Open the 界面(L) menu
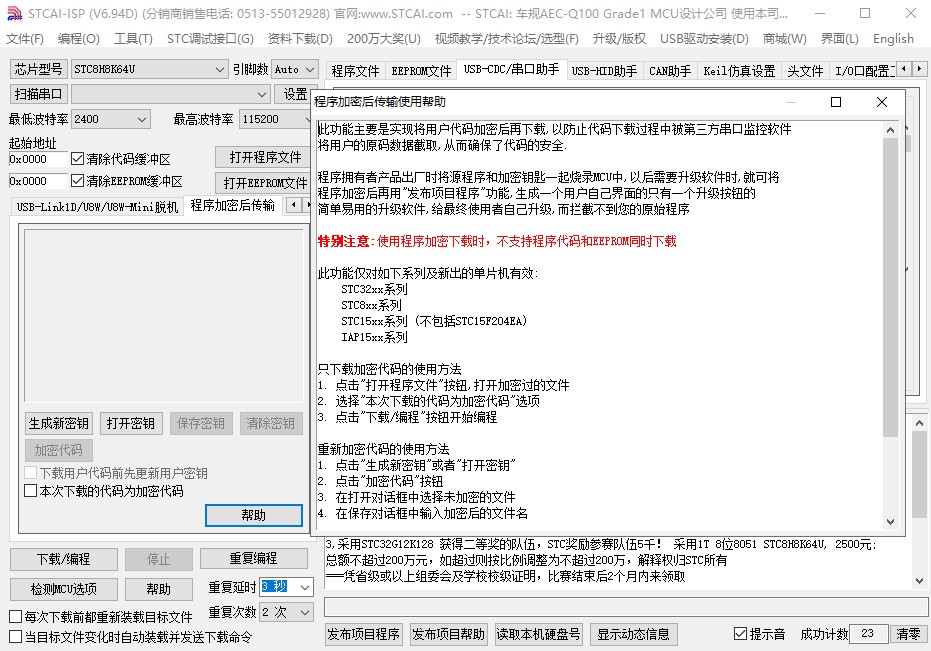This screenshot has width=931, height=651. click(x=840, y=39)
